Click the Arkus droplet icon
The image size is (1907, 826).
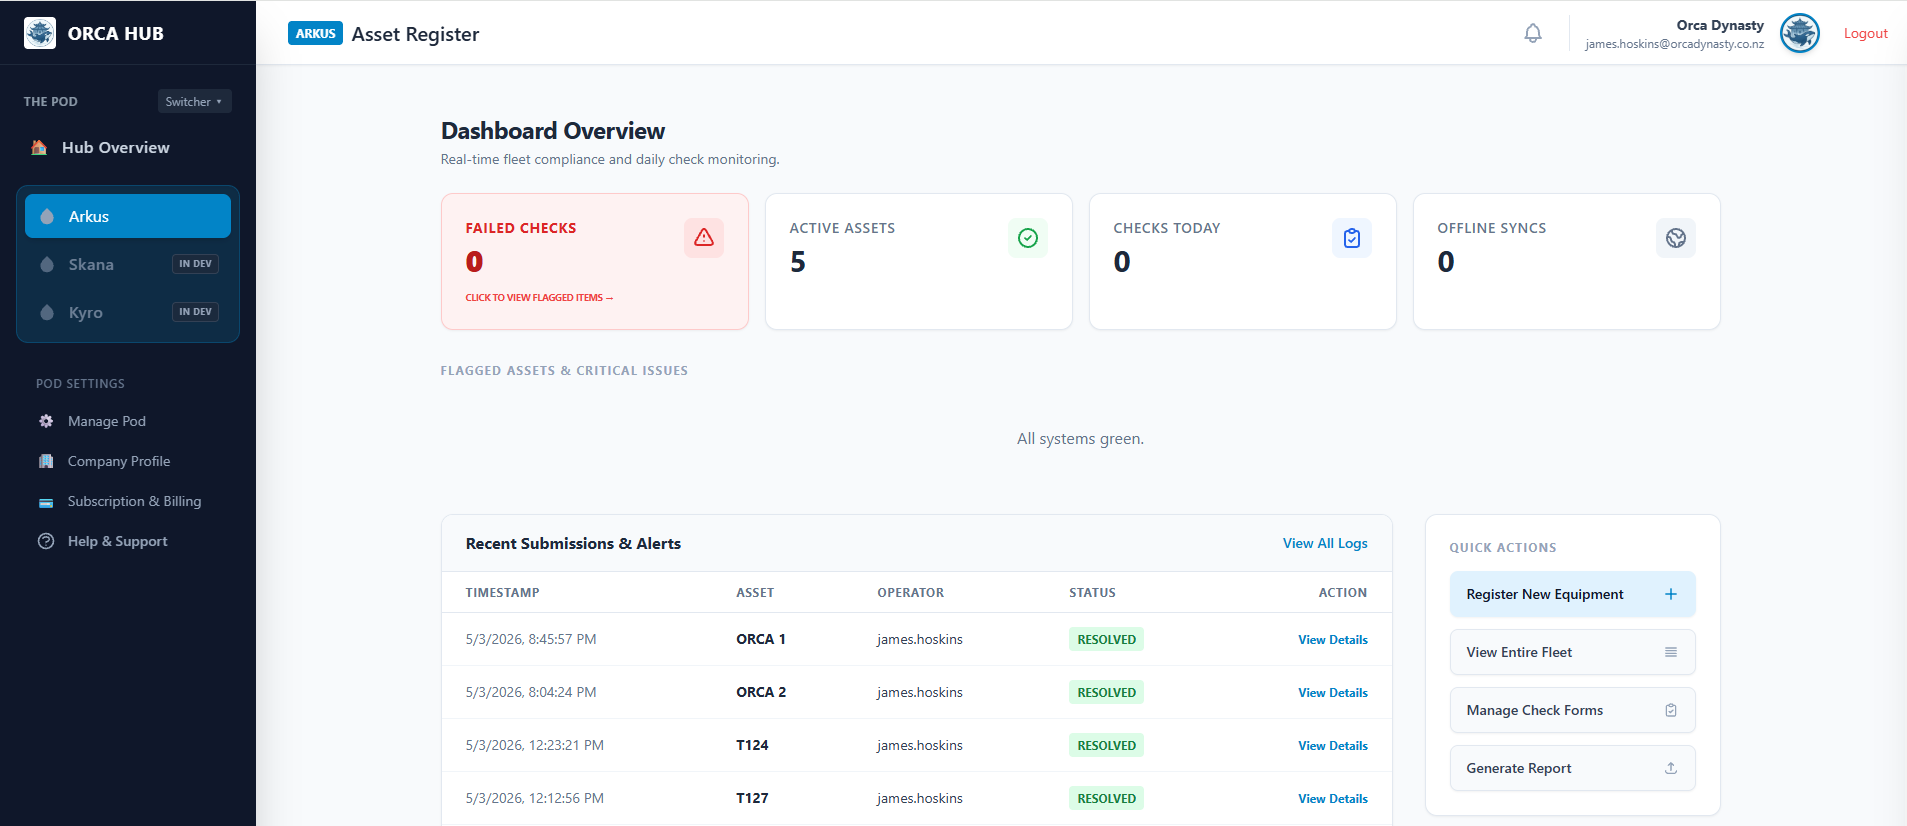pos(47,216)
